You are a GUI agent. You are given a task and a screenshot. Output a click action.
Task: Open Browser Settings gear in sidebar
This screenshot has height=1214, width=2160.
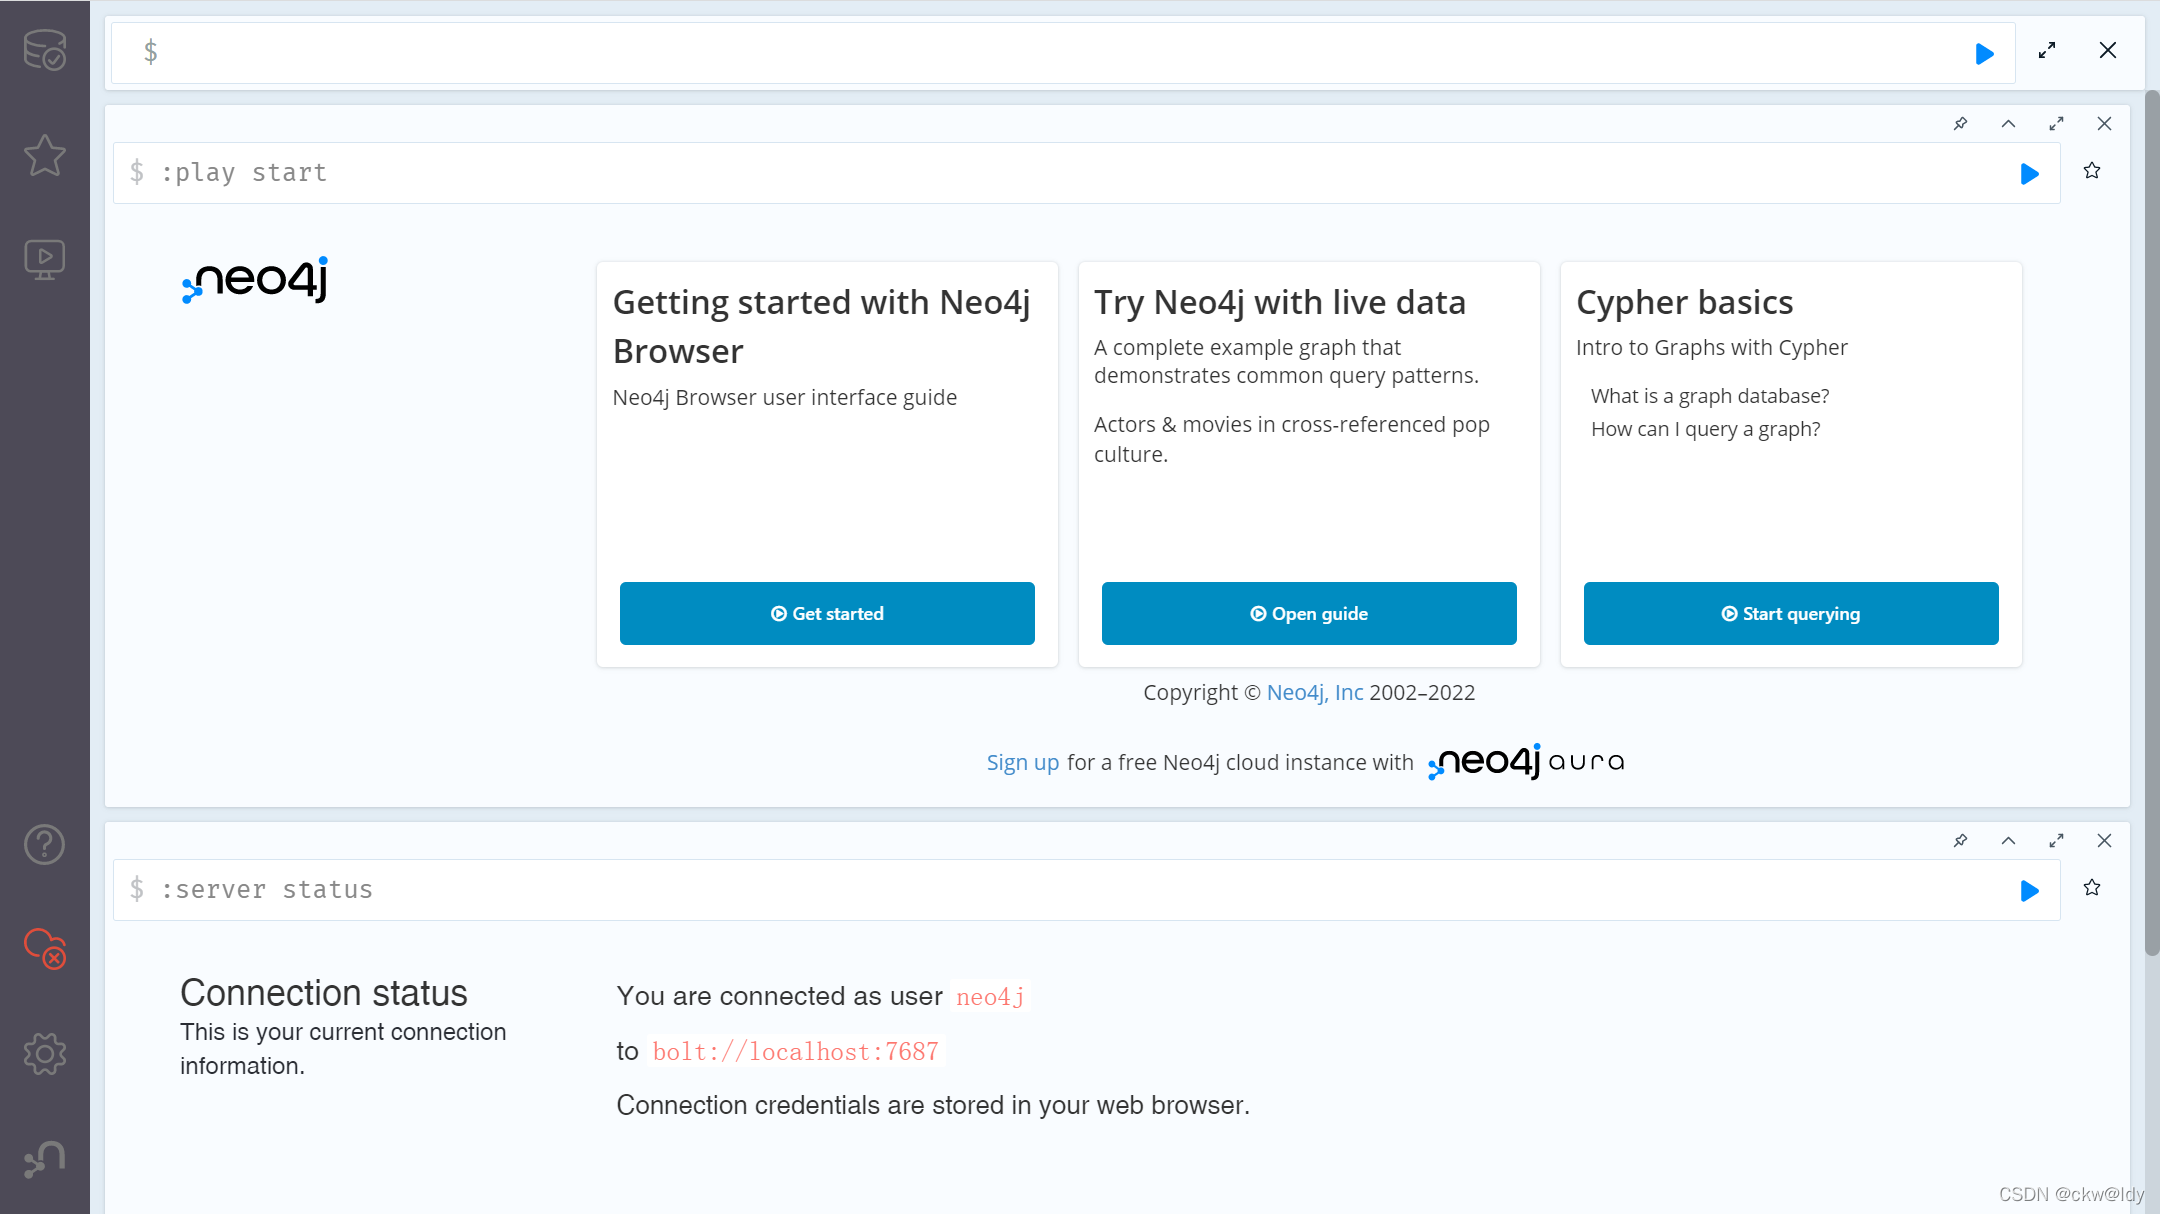(x=44, y=1054)
